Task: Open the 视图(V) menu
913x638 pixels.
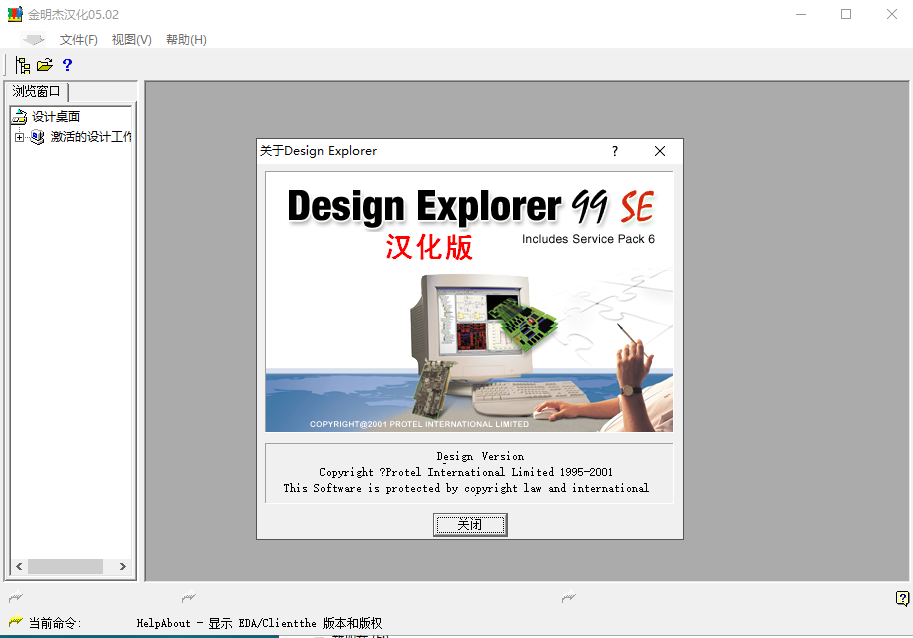Action: [x=131, y=40]
